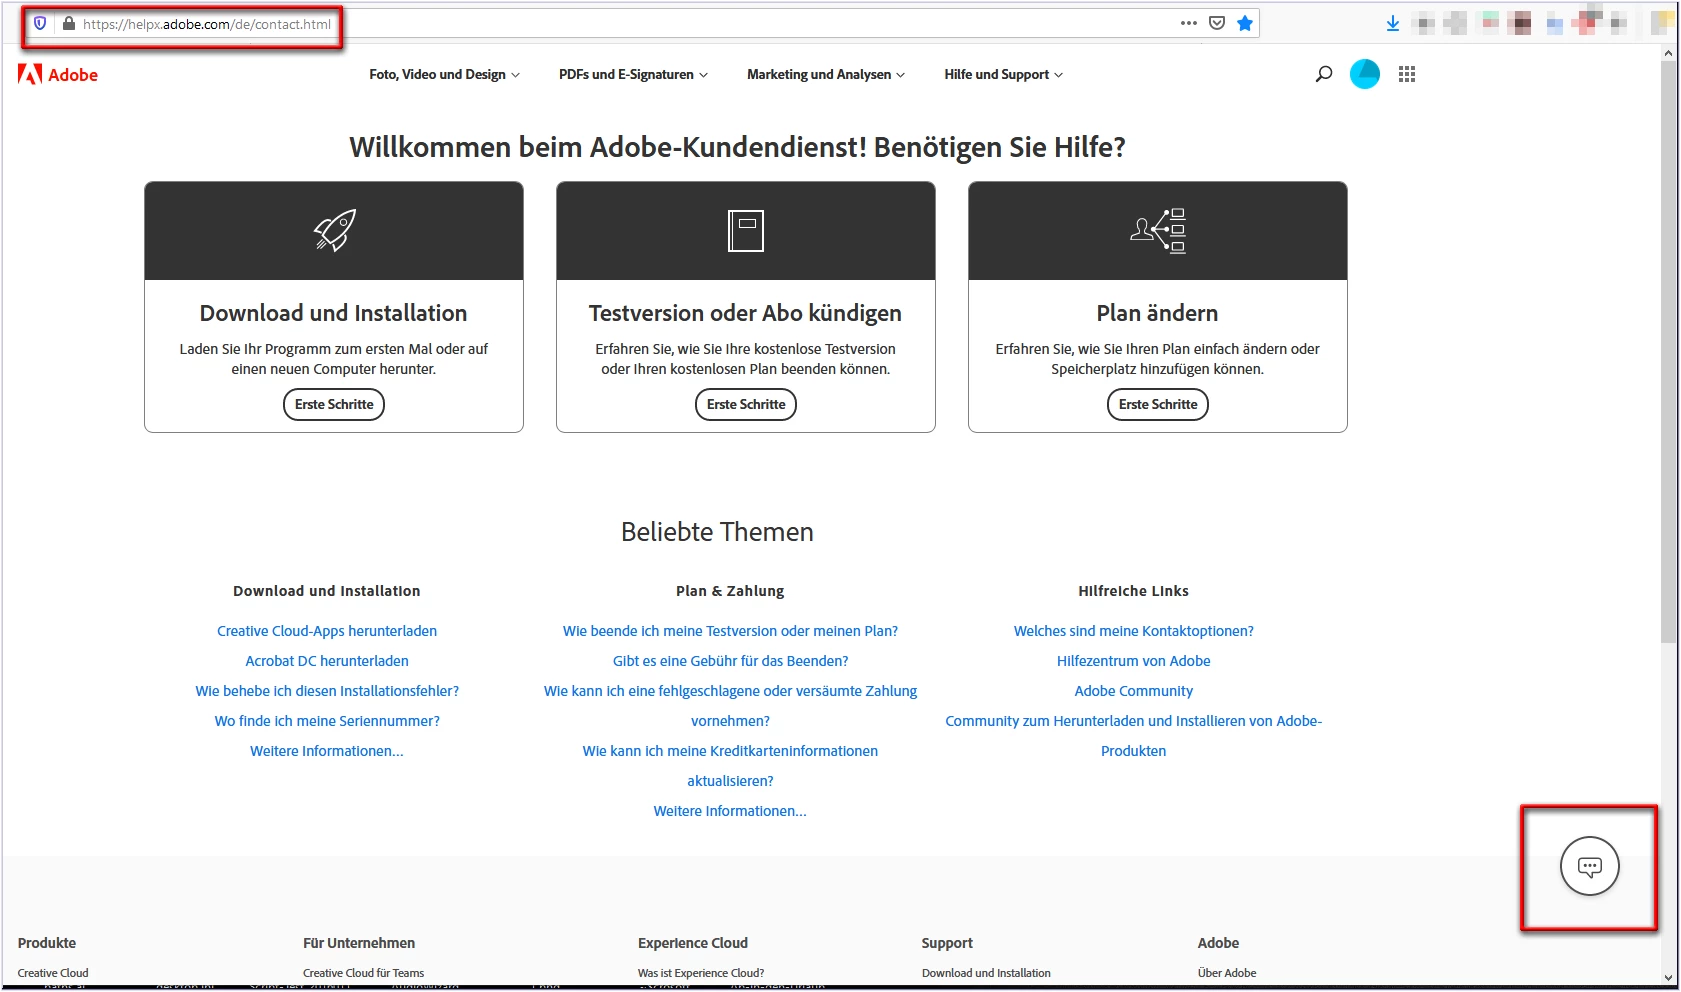Click the Save to Pocket icon

[x=1217, y=23]
